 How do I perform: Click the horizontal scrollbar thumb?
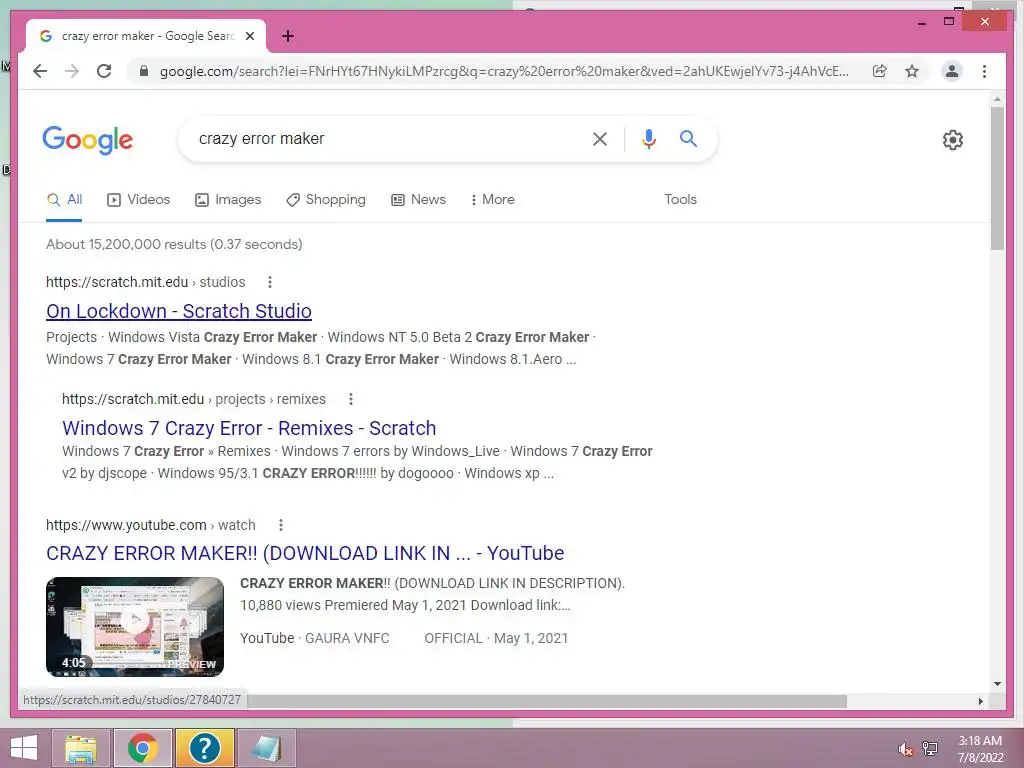pyautogui.click(x=547, y=701)
